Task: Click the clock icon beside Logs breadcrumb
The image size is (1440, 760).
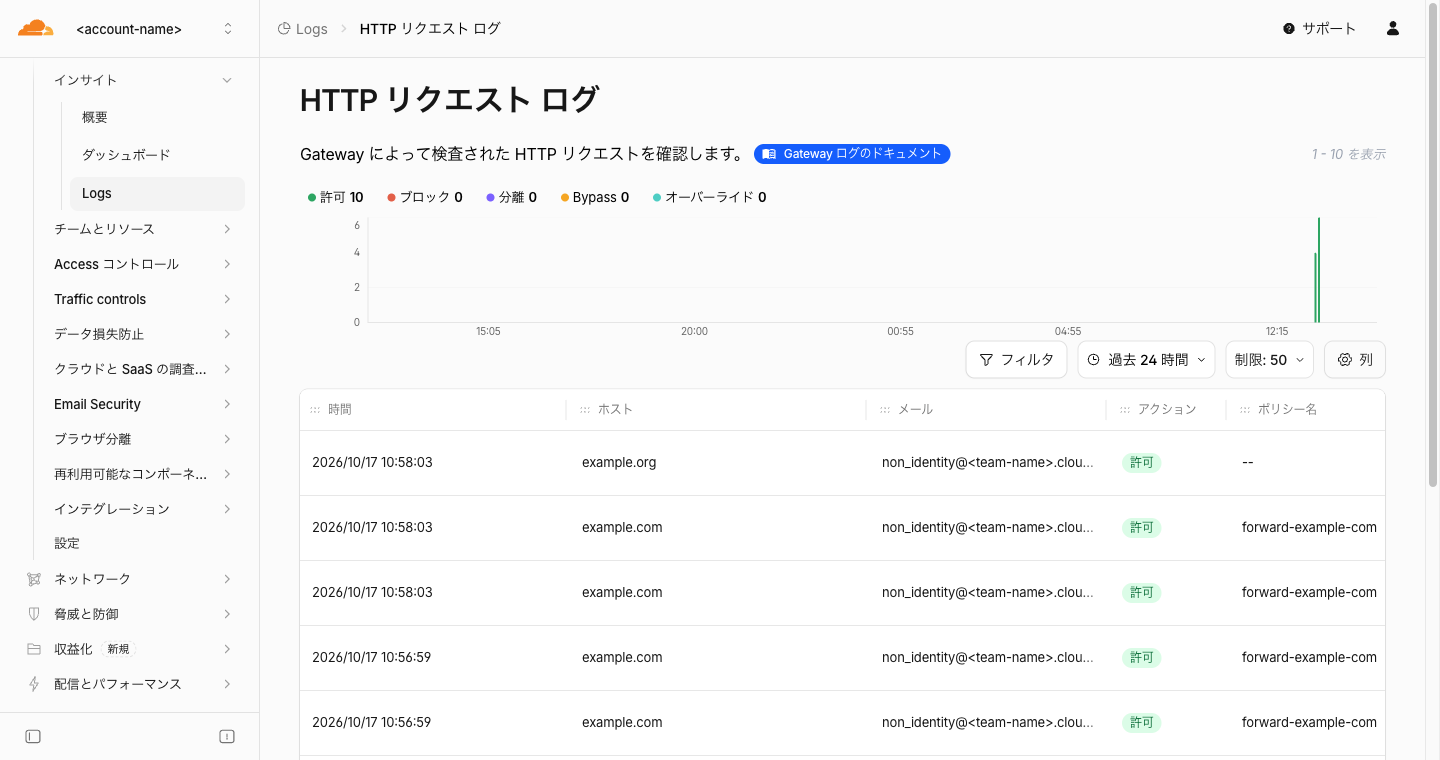Action: click(284, 29)
